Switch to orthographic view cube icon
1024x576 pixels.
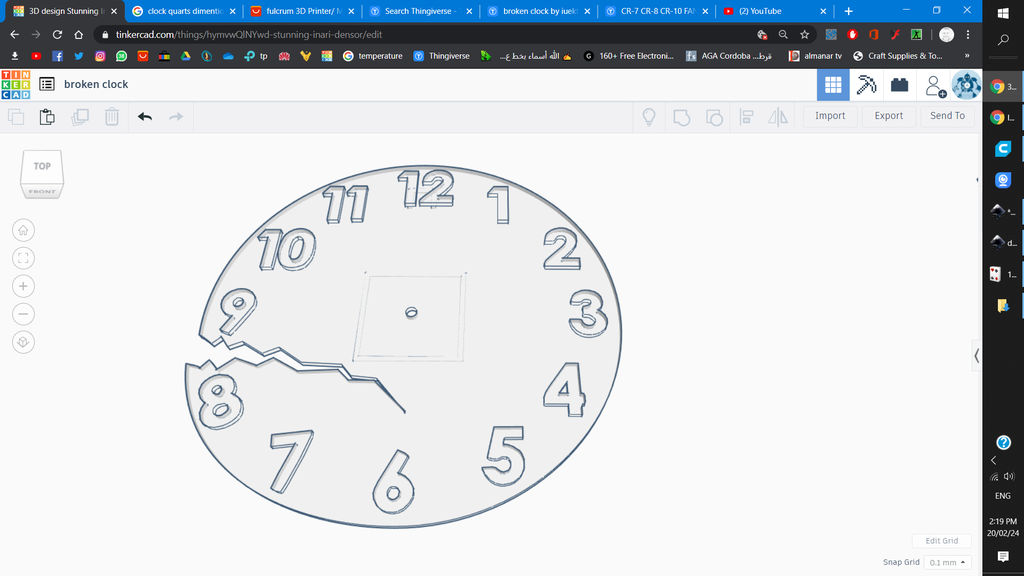[x=23, y=342]
